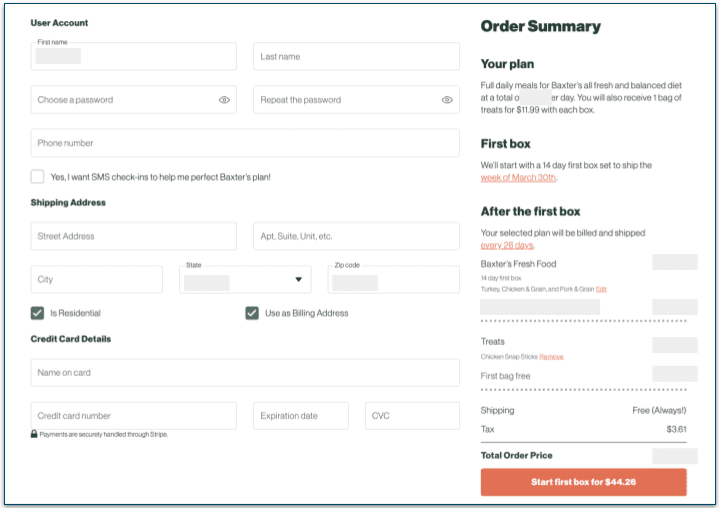This screenshot has width=719, height=508.
Task: Focus the Name on card field
Action: coord(245,373)
